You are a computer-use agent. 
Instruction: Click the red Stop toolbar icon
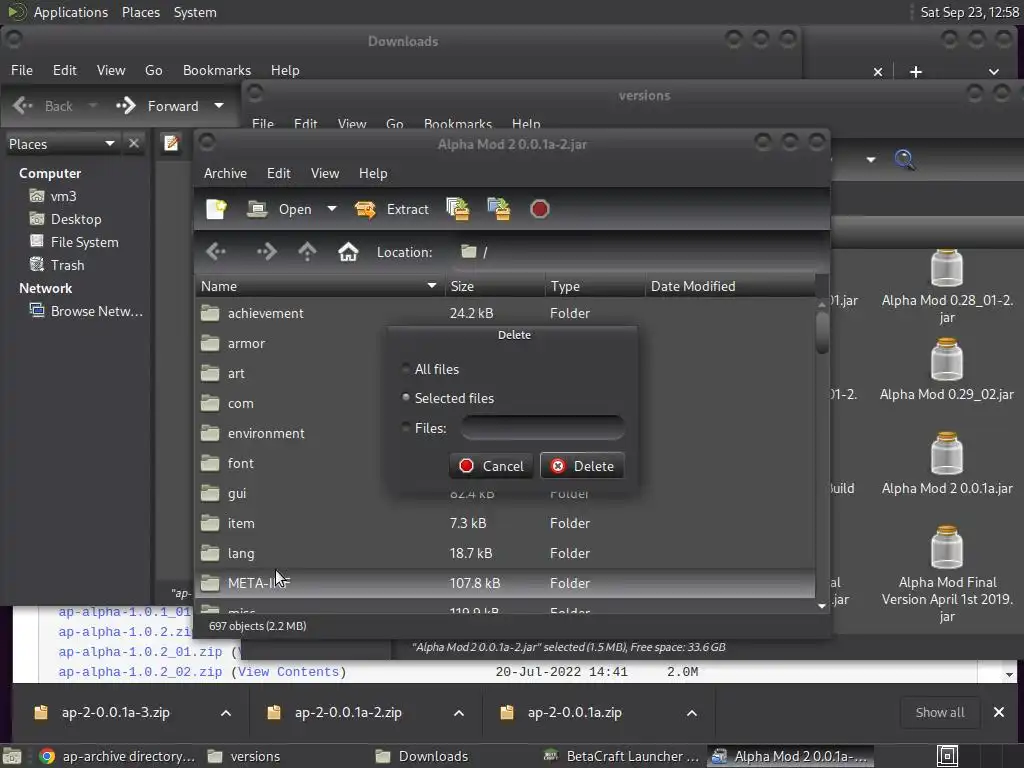539,209
